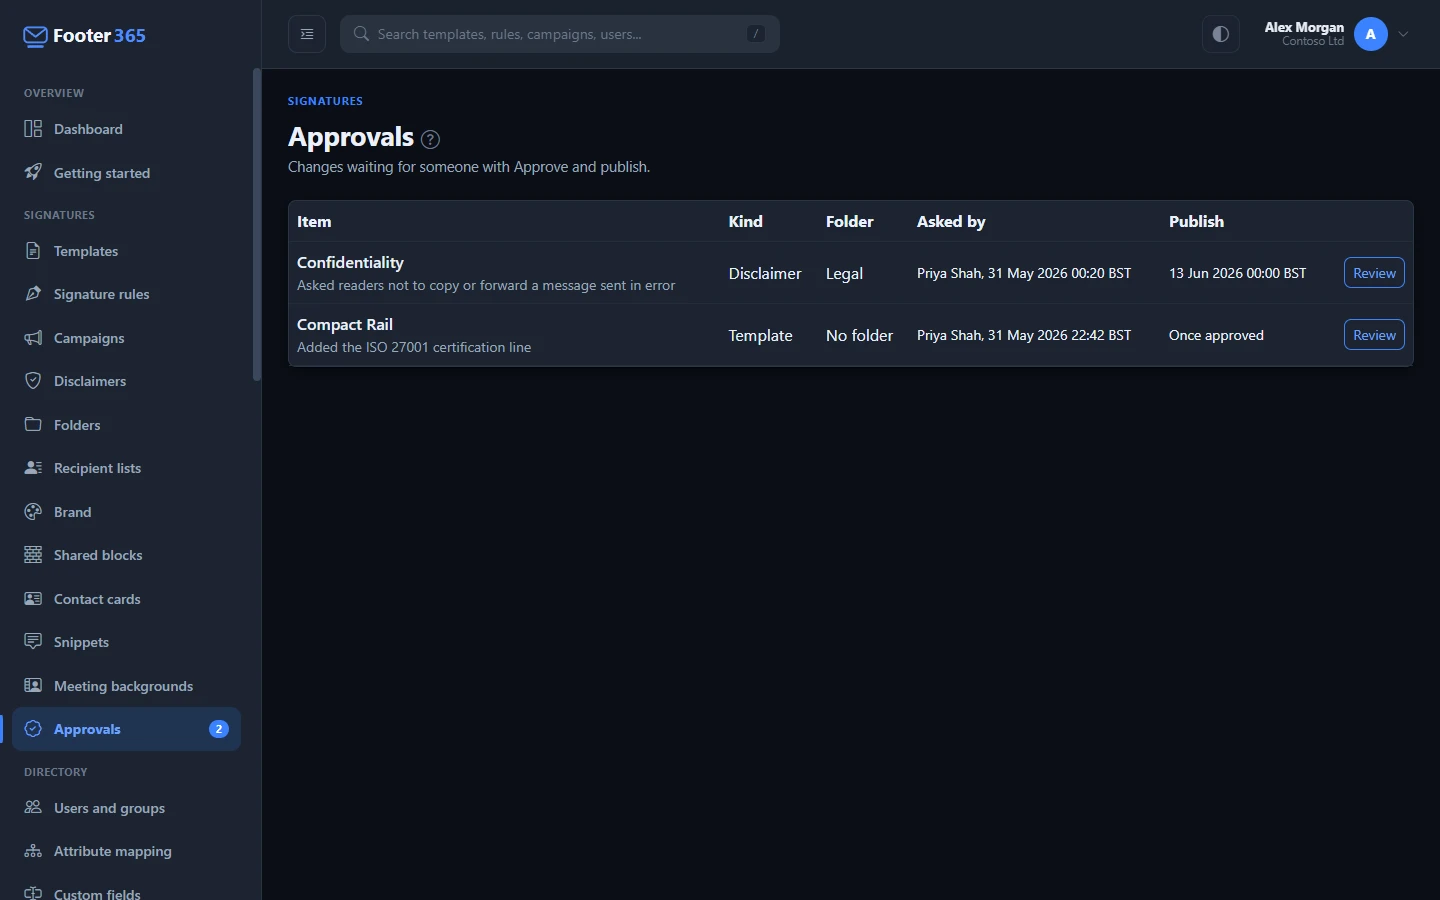Click the Dashboard icon in sidebar
This screenshot has height=900, width=1440.
coord(33,129)
